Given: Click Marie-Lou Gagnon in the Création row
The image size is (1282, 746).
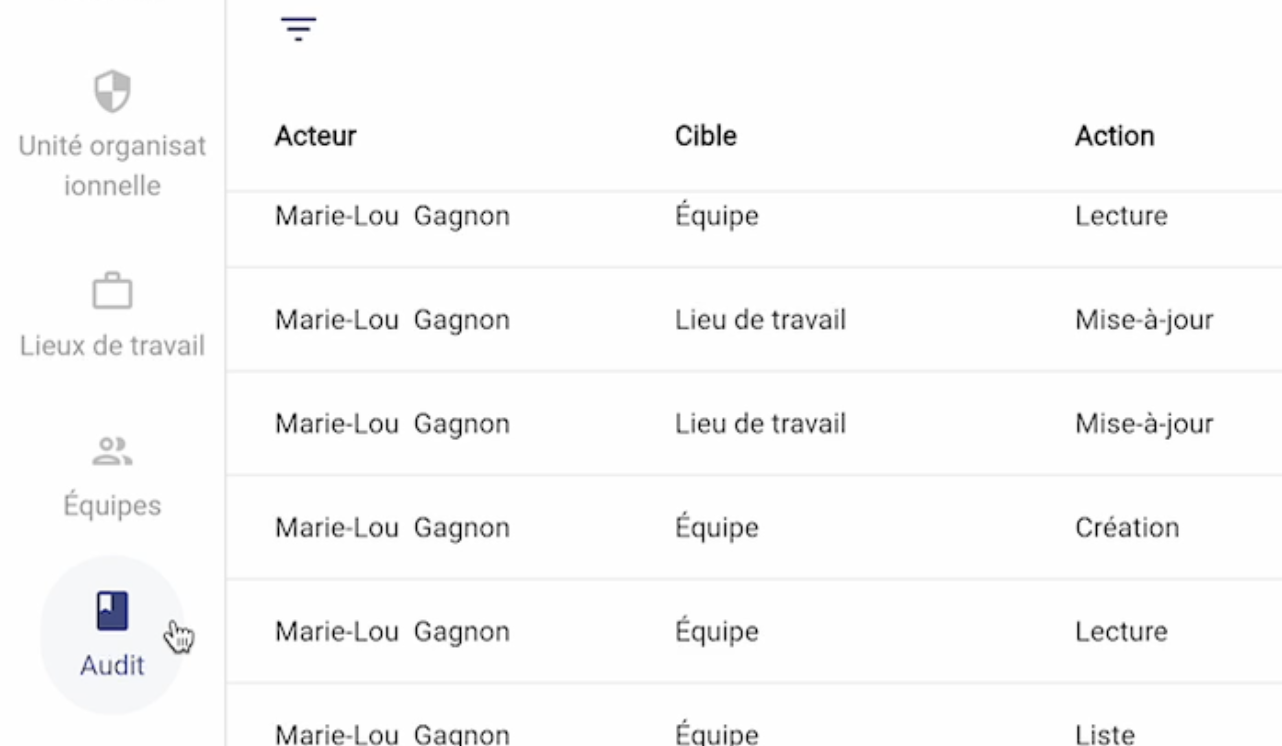Looking at the screenshot, I should tap(393, 528).
